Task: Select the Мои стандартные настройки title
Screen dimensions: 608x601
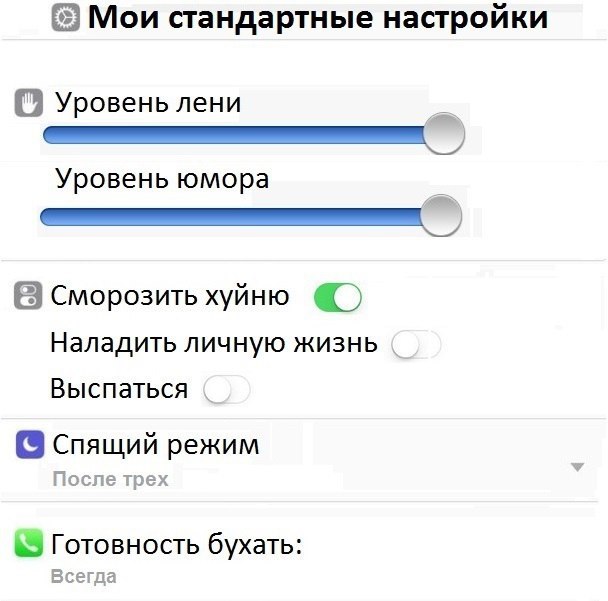Action: [317, 19]
